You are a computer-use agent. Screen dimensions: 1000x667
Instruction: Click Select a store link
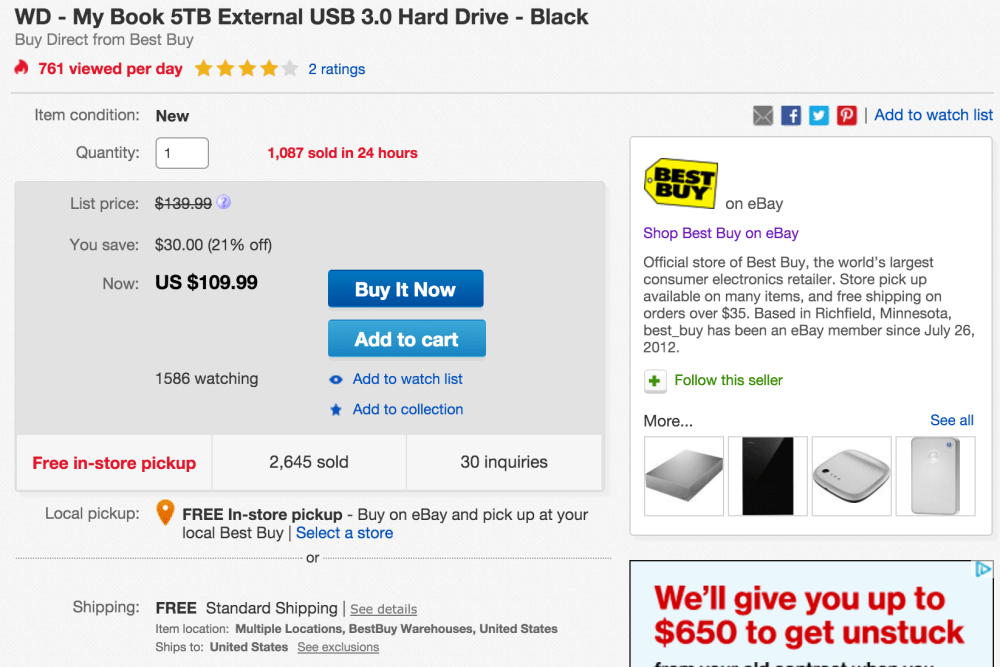[344, 533]
